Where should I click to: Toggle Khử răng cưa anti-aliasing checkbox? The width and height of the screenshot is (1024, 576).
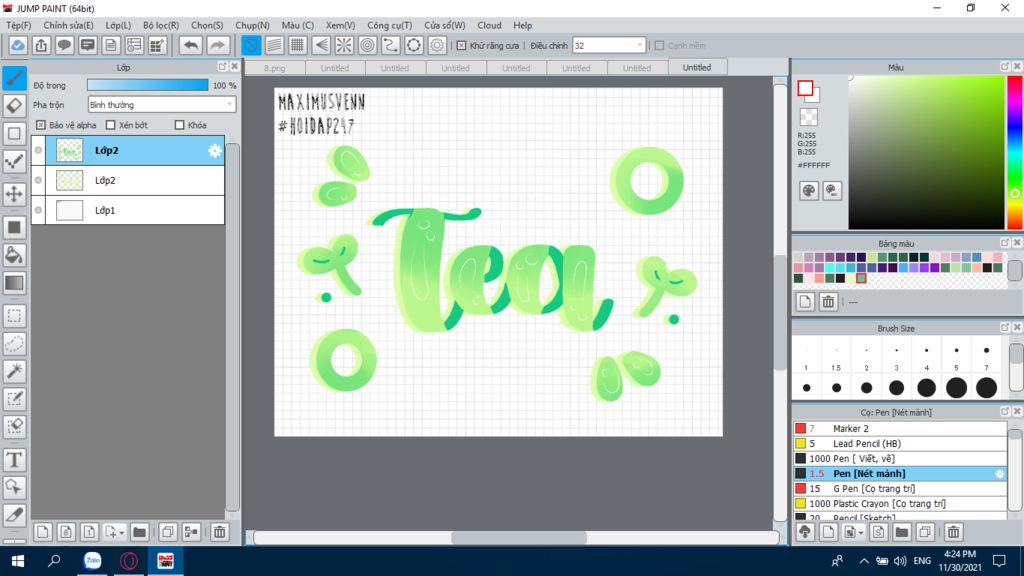(461, 46)
